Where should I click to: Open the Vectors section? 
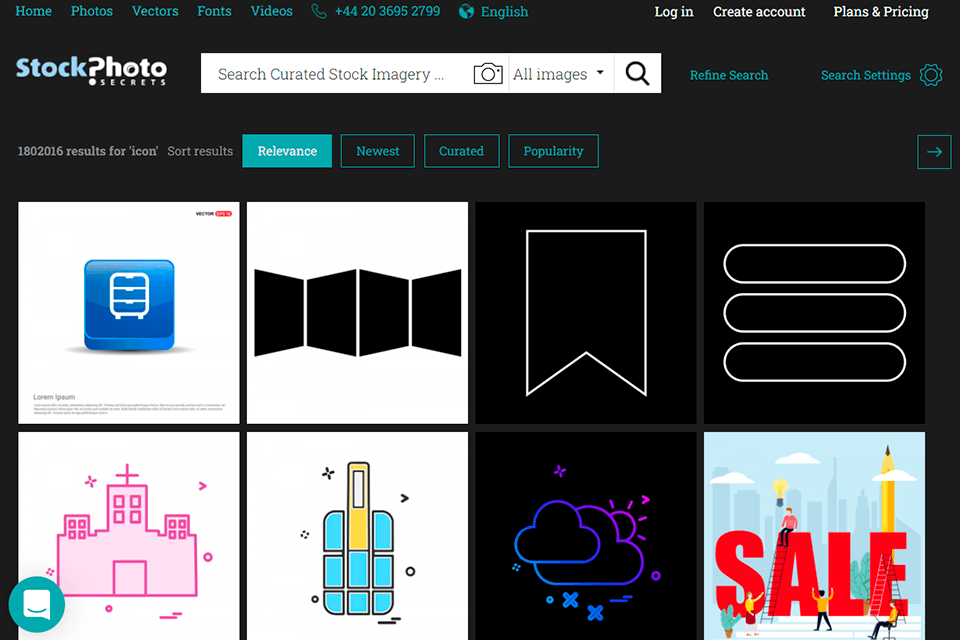[155, 11]
